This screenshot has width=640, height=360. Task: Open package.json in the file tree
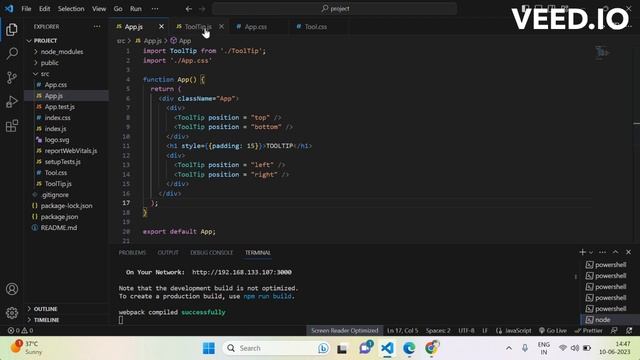point(59,217)
